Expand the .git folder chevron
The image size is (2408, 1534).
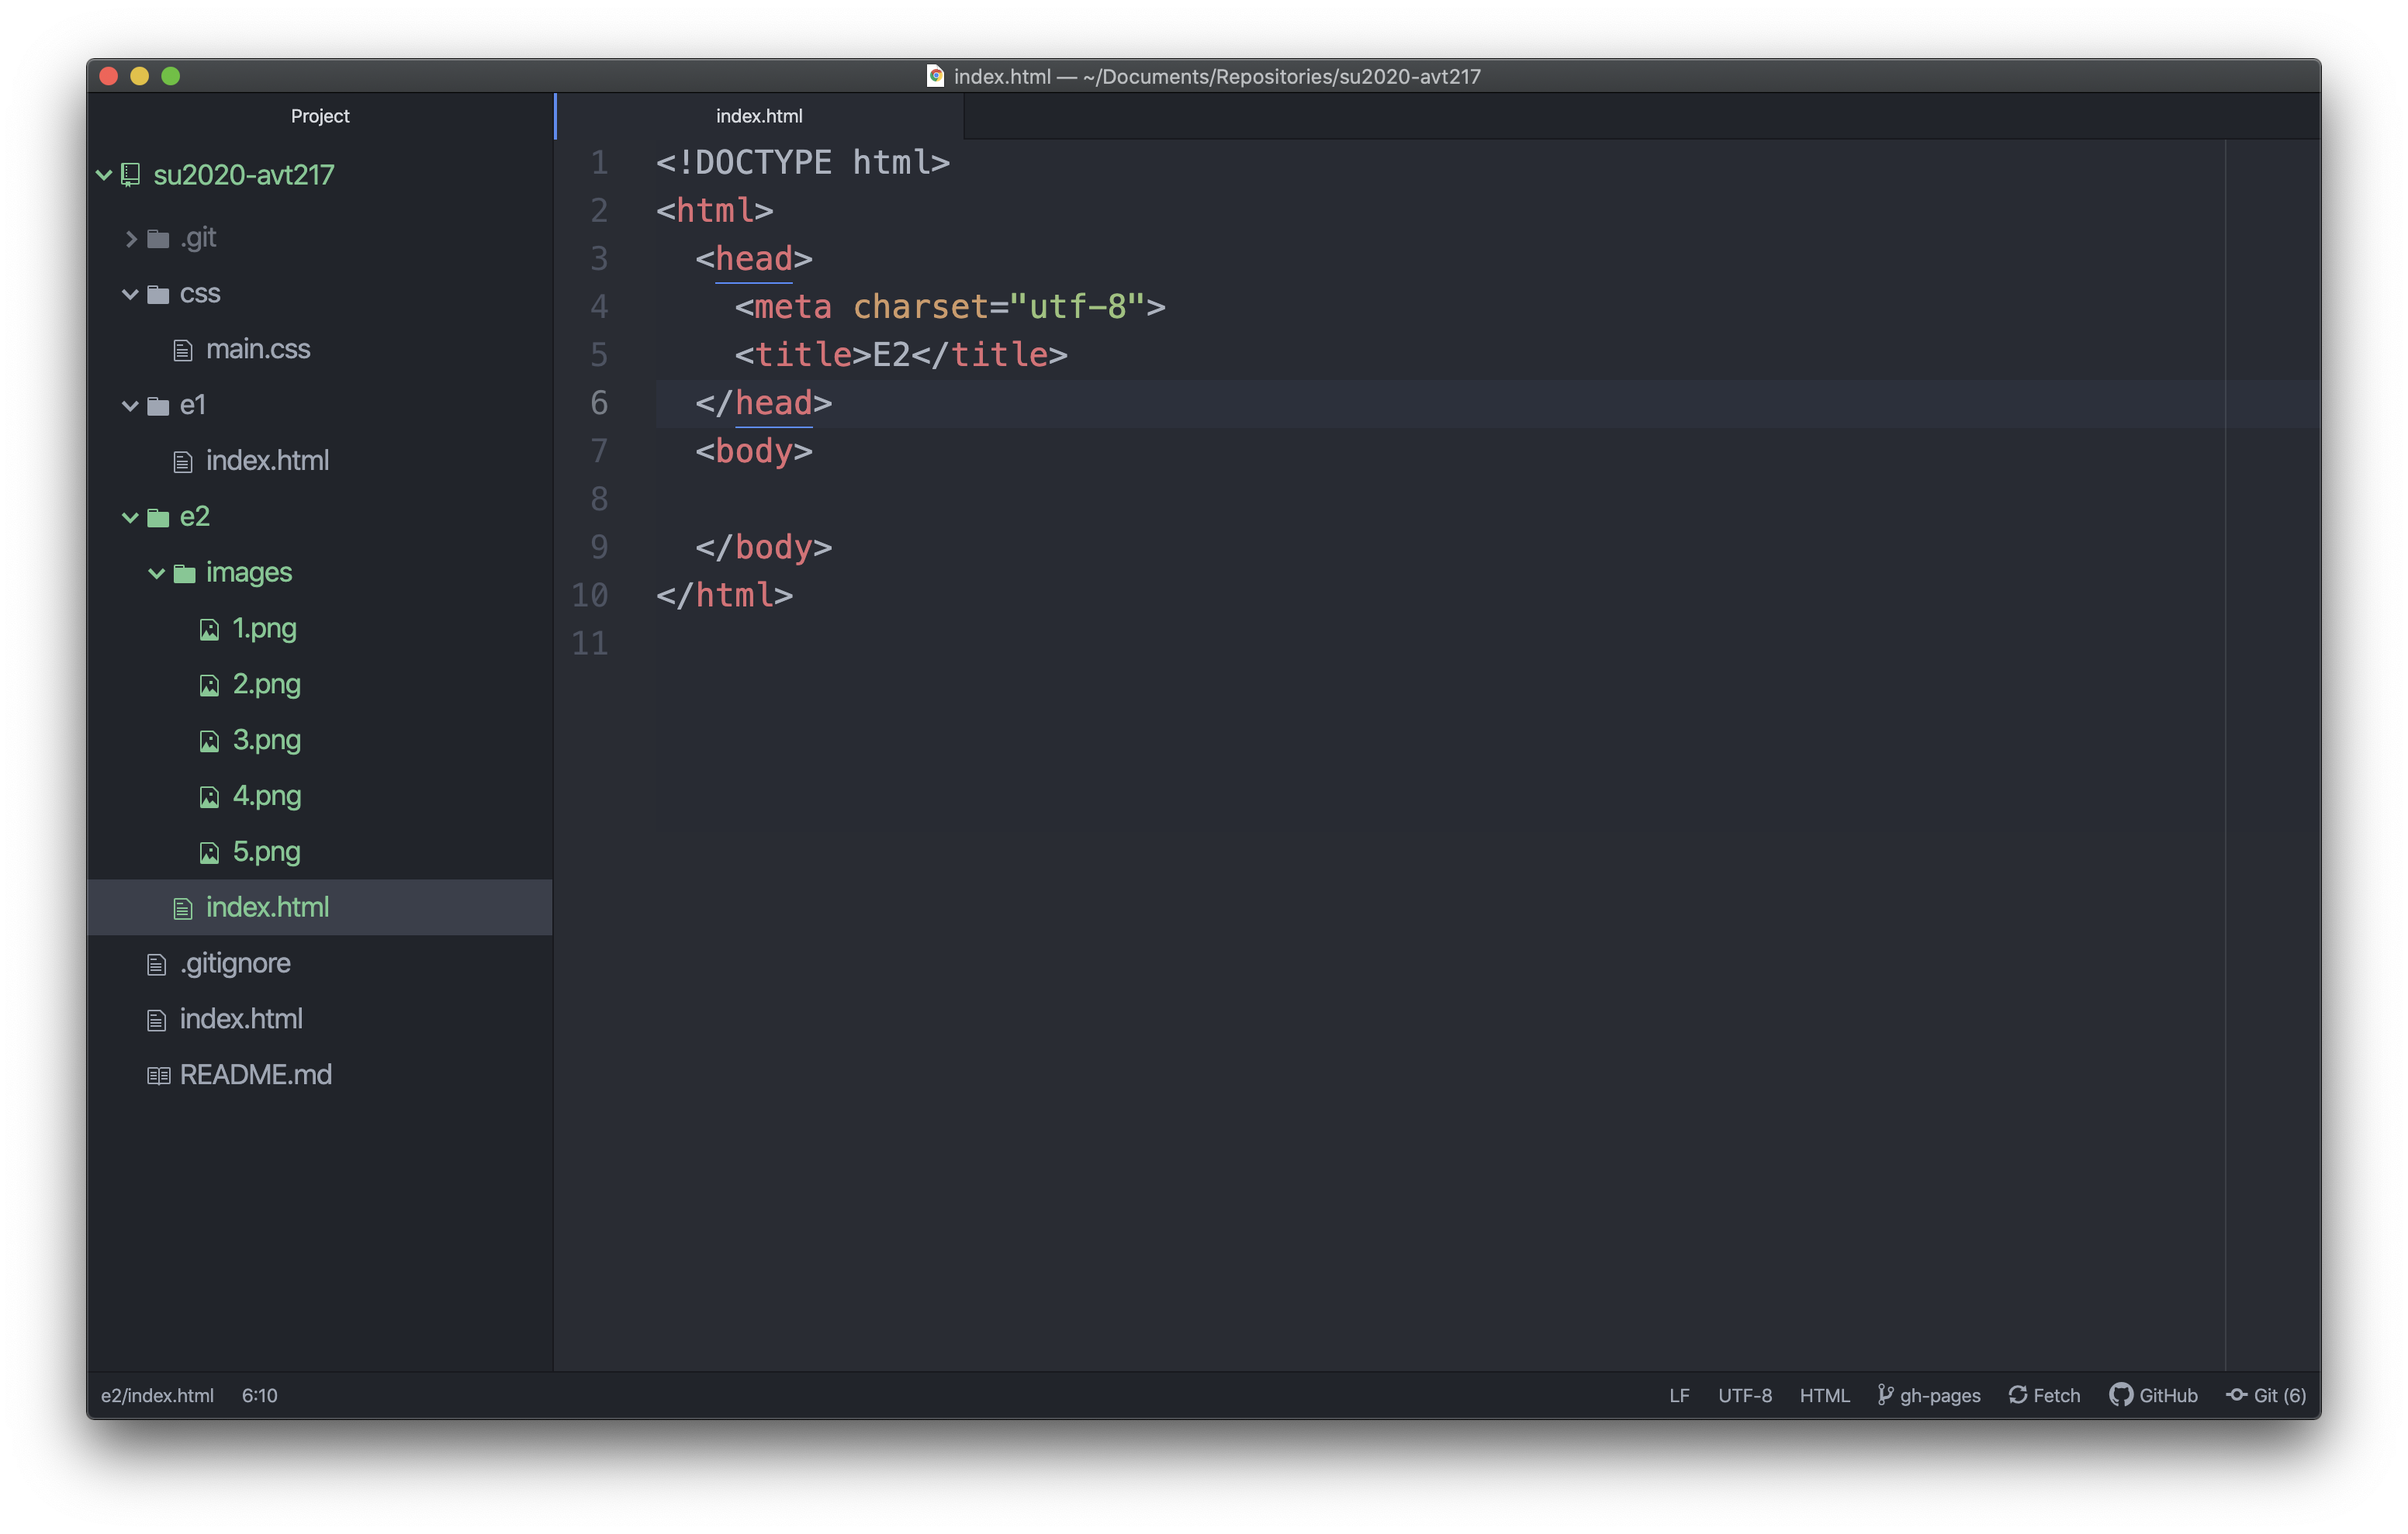click(130, 238)
